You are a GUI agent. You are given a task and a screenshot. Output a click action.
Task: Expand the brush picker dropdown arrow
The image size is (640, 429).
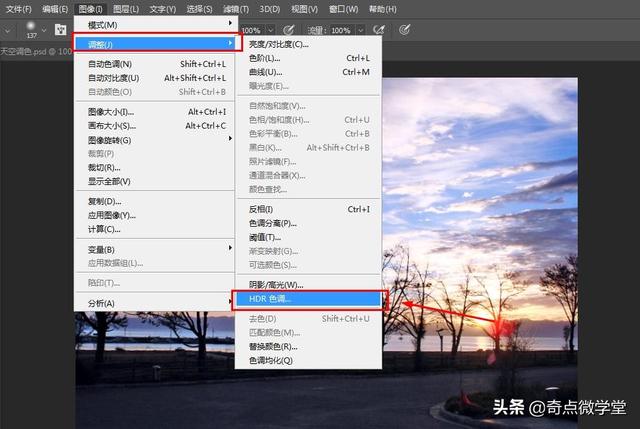(x=44, y=30)
